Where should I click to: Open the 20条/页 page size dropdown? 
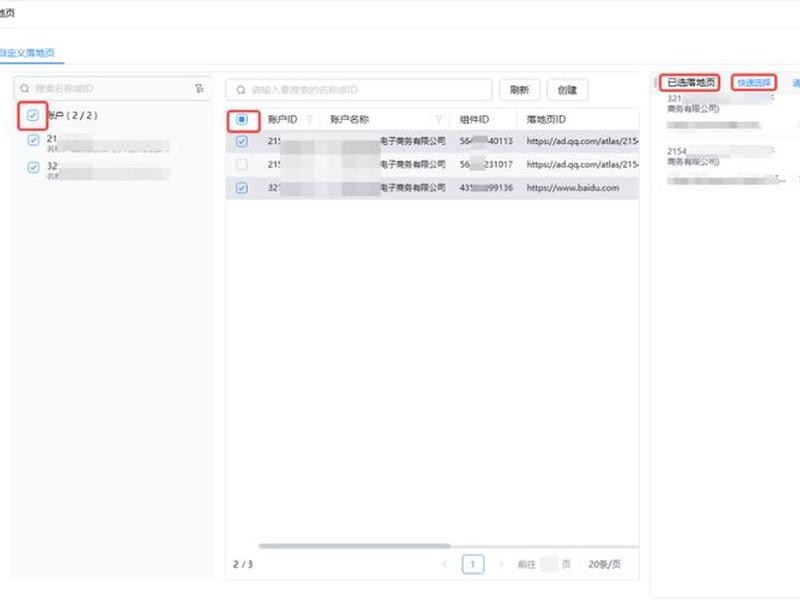(605, 564)
